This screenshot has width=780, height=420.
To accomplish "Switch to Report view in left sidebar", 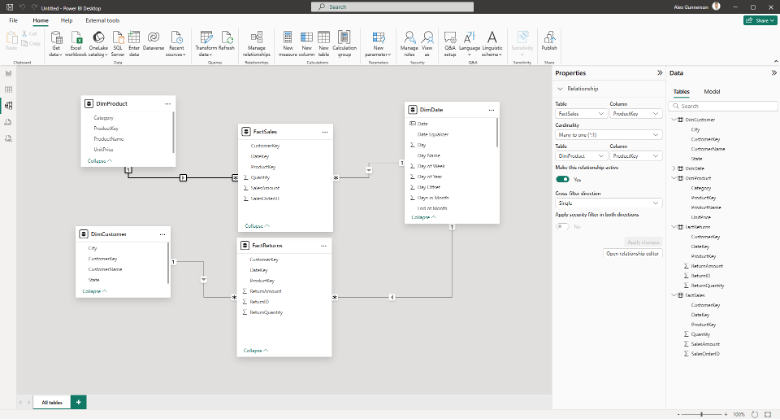I will coord(8,74).
